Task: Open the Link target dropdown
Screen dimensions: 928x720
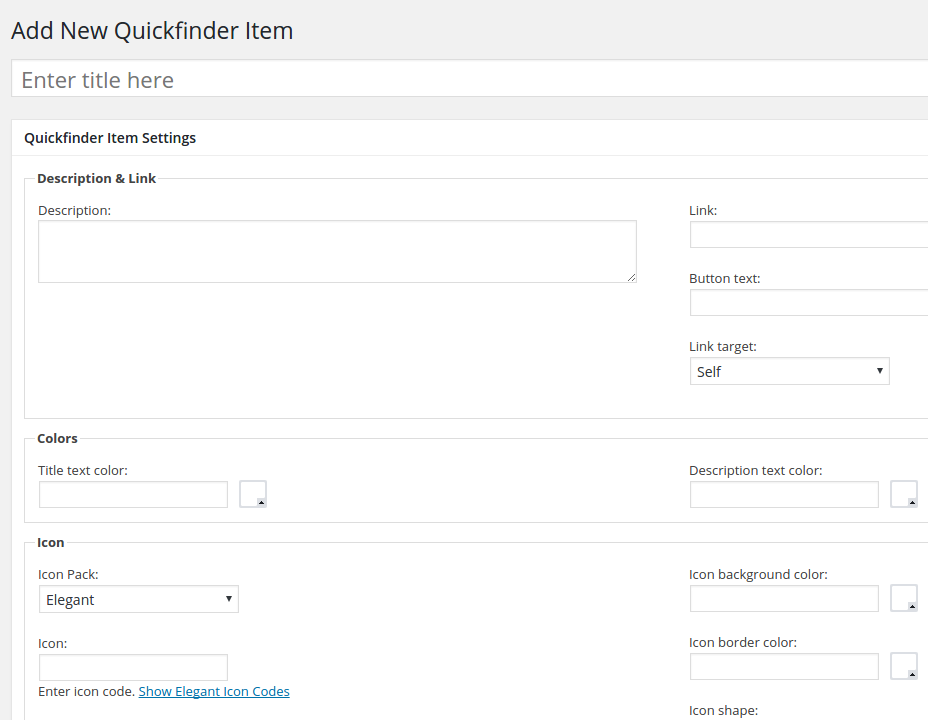Action: (788, 372)
